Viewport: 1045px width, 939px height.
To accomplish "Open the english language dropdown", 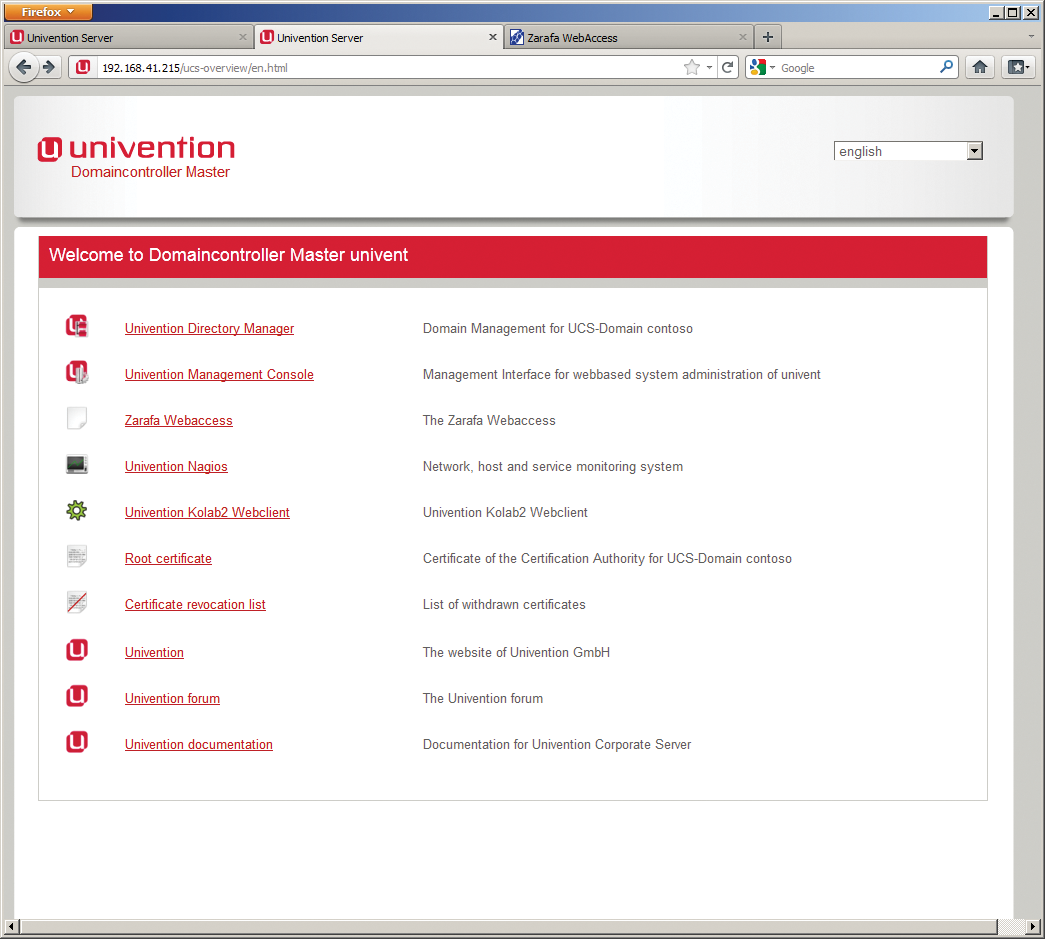I will [x=908, y=151].
